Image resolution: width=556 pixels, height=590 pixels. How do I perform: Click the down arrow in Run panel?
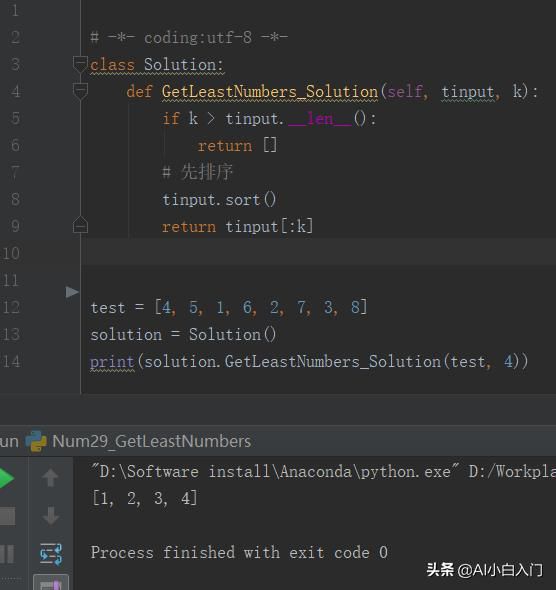click(50, 515)
